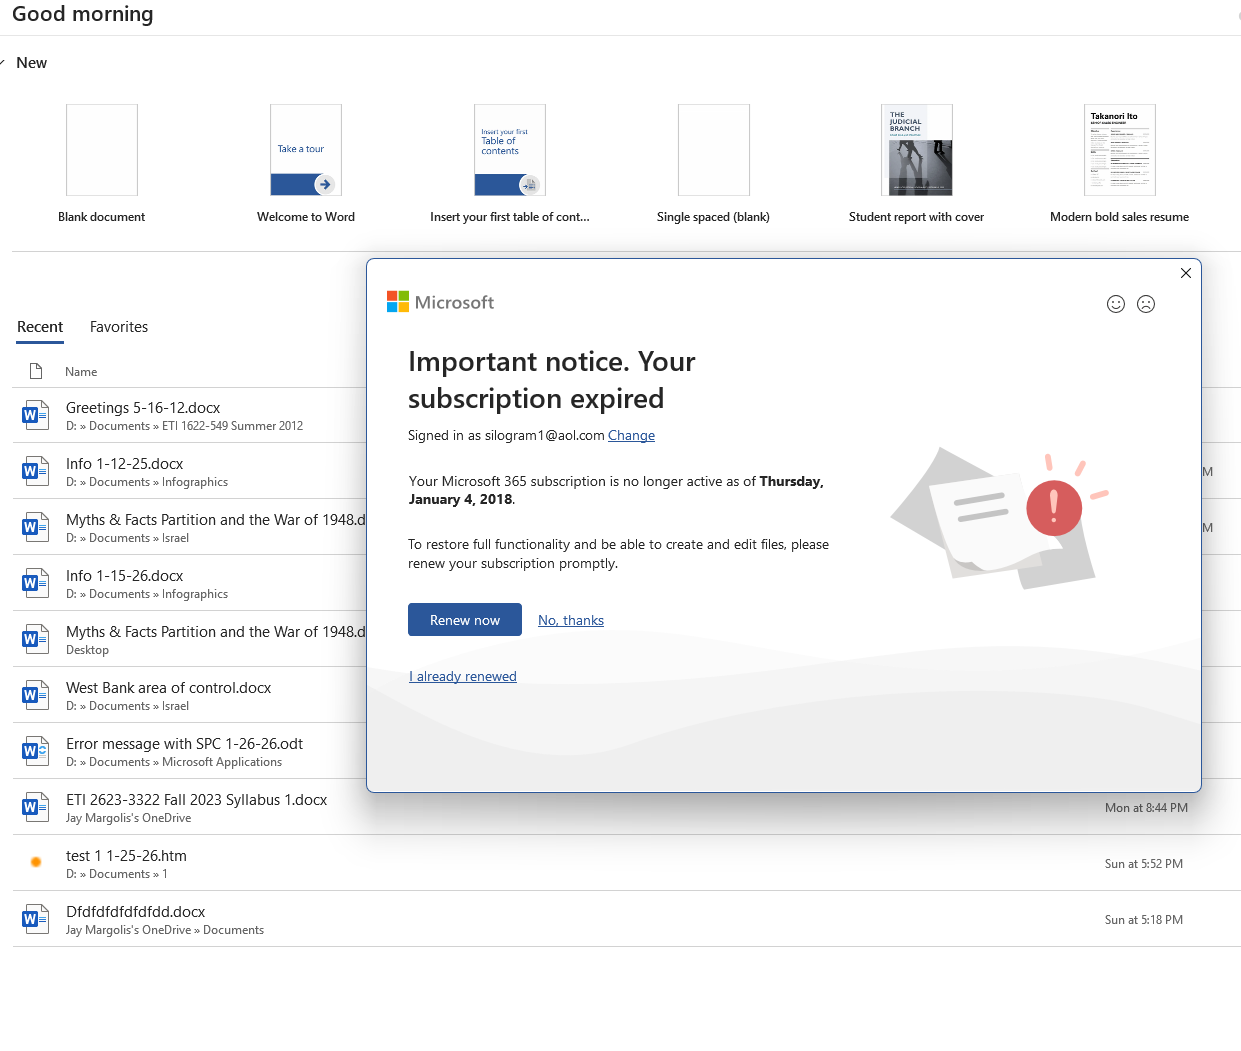Screen dimensions: 1241x1051
Task: Switch to the Favorites tab
Action: (x=119, y=327)
